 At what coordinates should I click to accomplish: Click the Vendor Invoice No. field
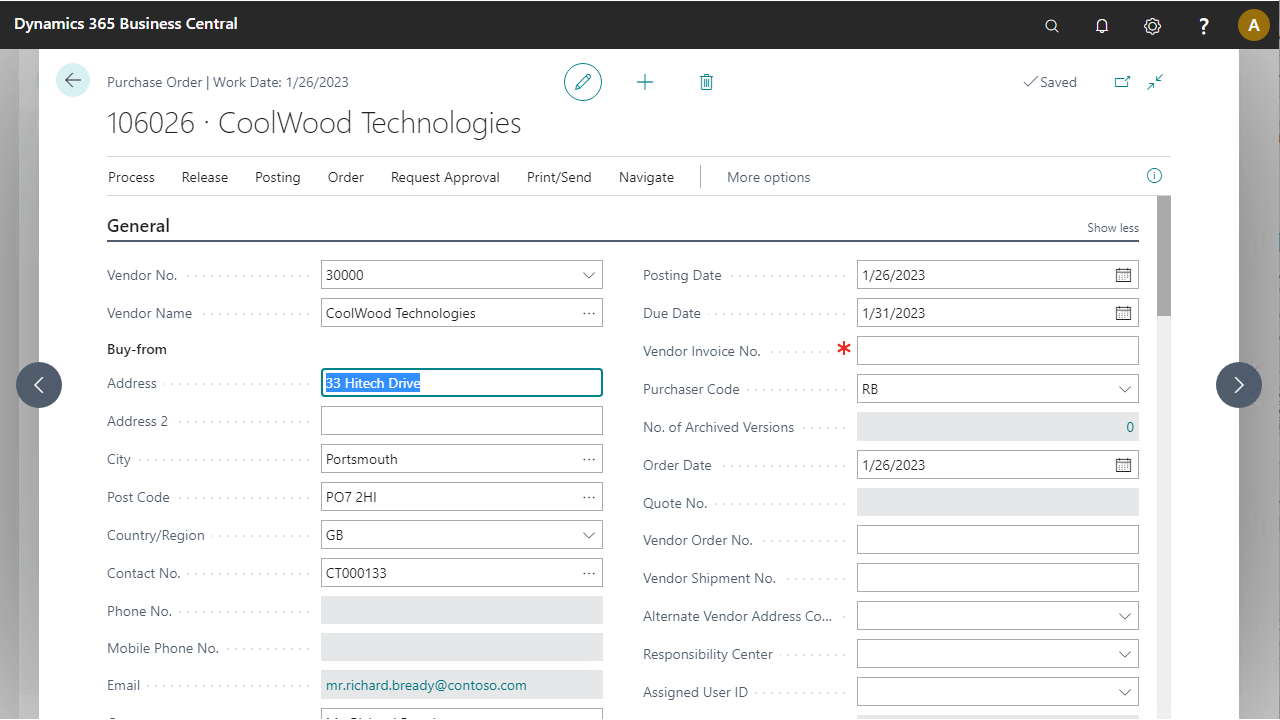coord(998,351)
